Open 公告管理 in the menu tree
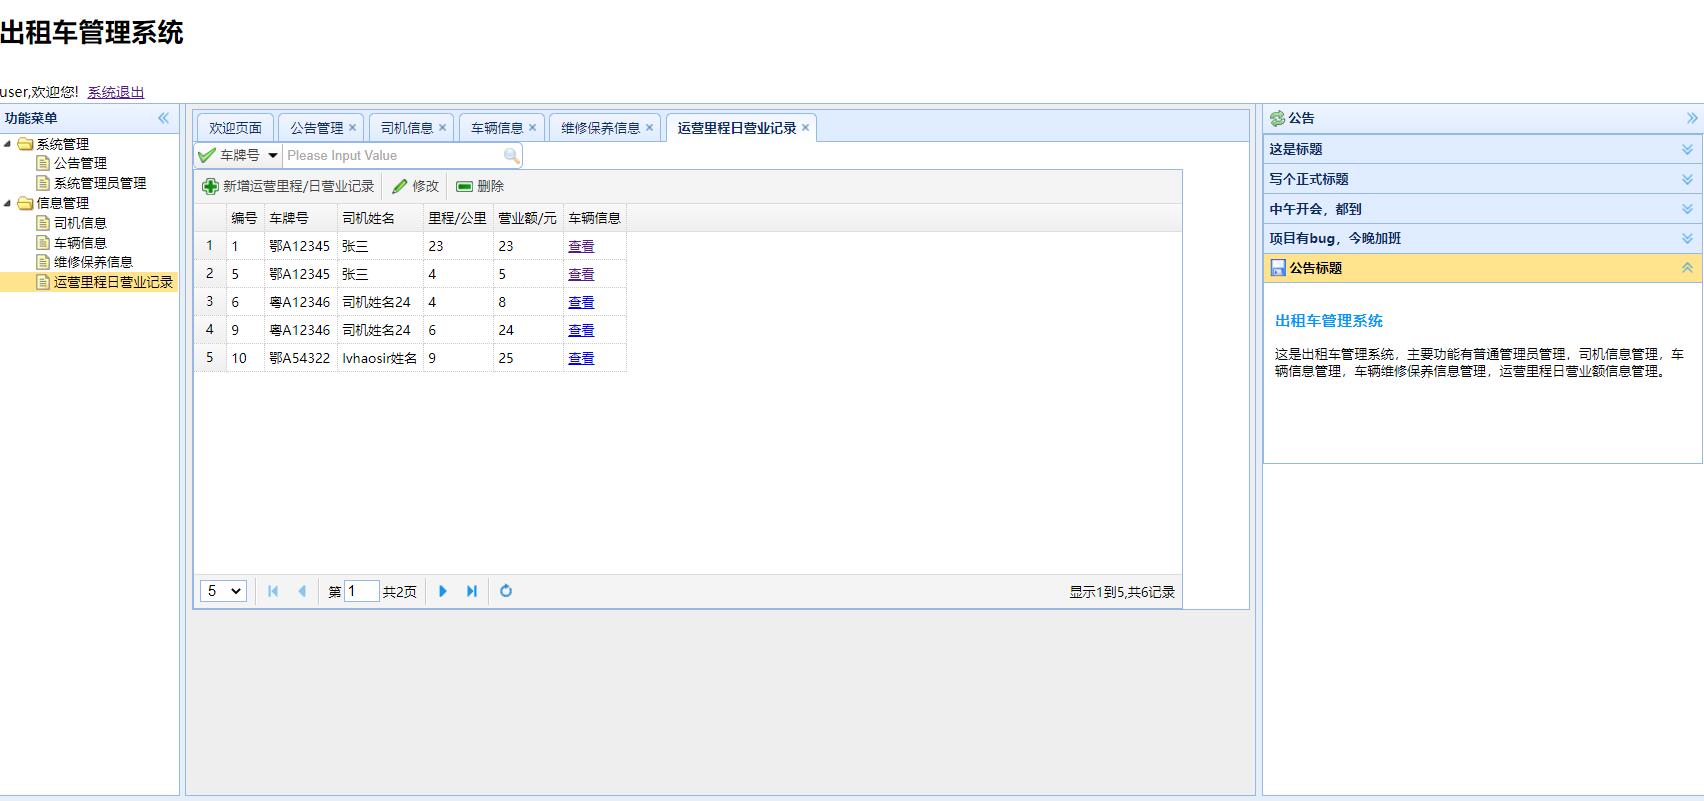Screen dimensions: 1704x801 [80, 163]
